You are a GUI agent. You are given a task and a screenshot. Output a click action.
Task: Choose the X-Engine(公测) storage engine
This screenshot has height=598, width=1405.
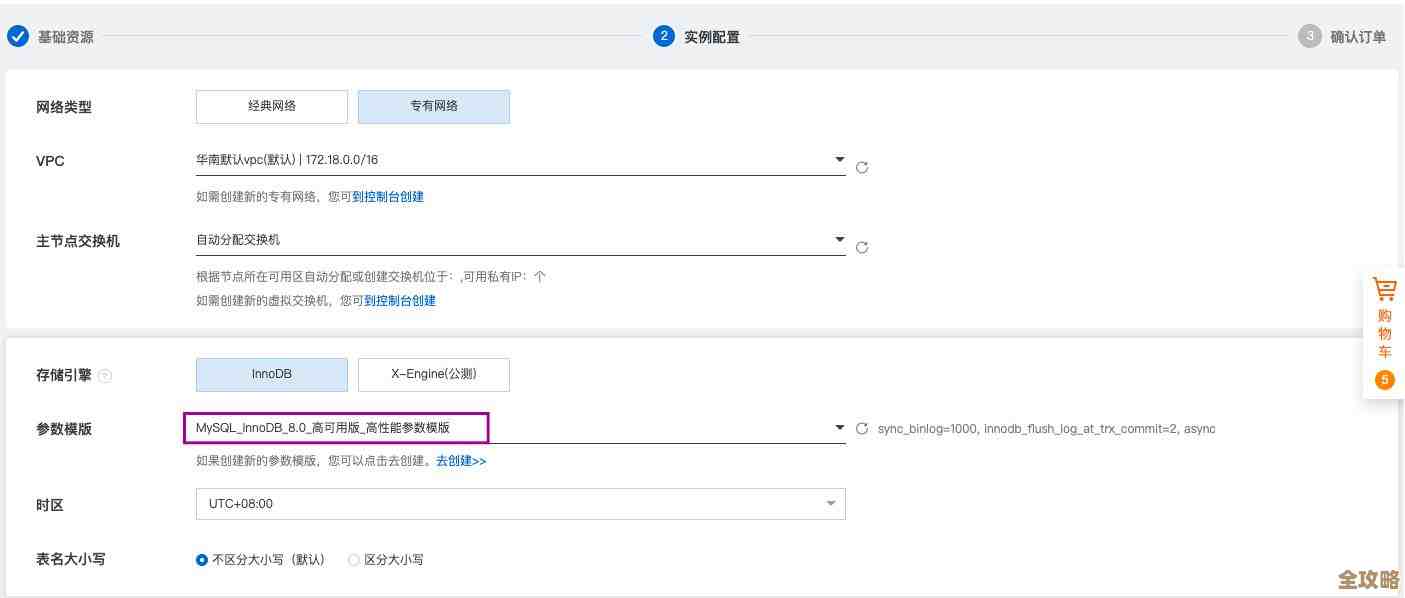(x=434, y=374)
